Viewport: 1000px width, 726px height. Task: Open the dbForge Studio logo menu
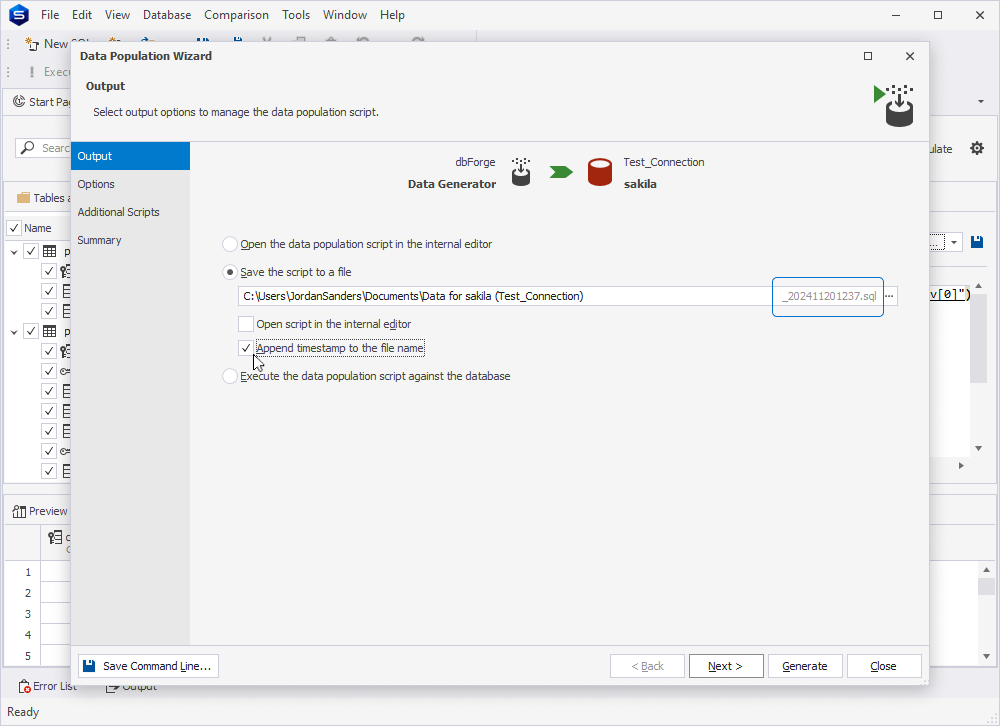point(18,15)
